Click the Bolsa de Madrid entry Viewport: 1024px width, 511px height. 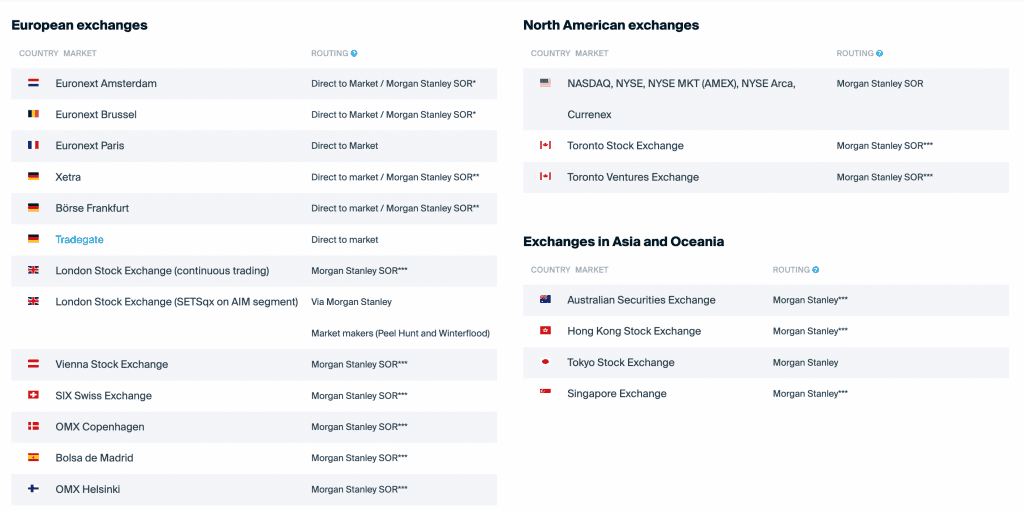pyautogui.click(x=94, y=458)
